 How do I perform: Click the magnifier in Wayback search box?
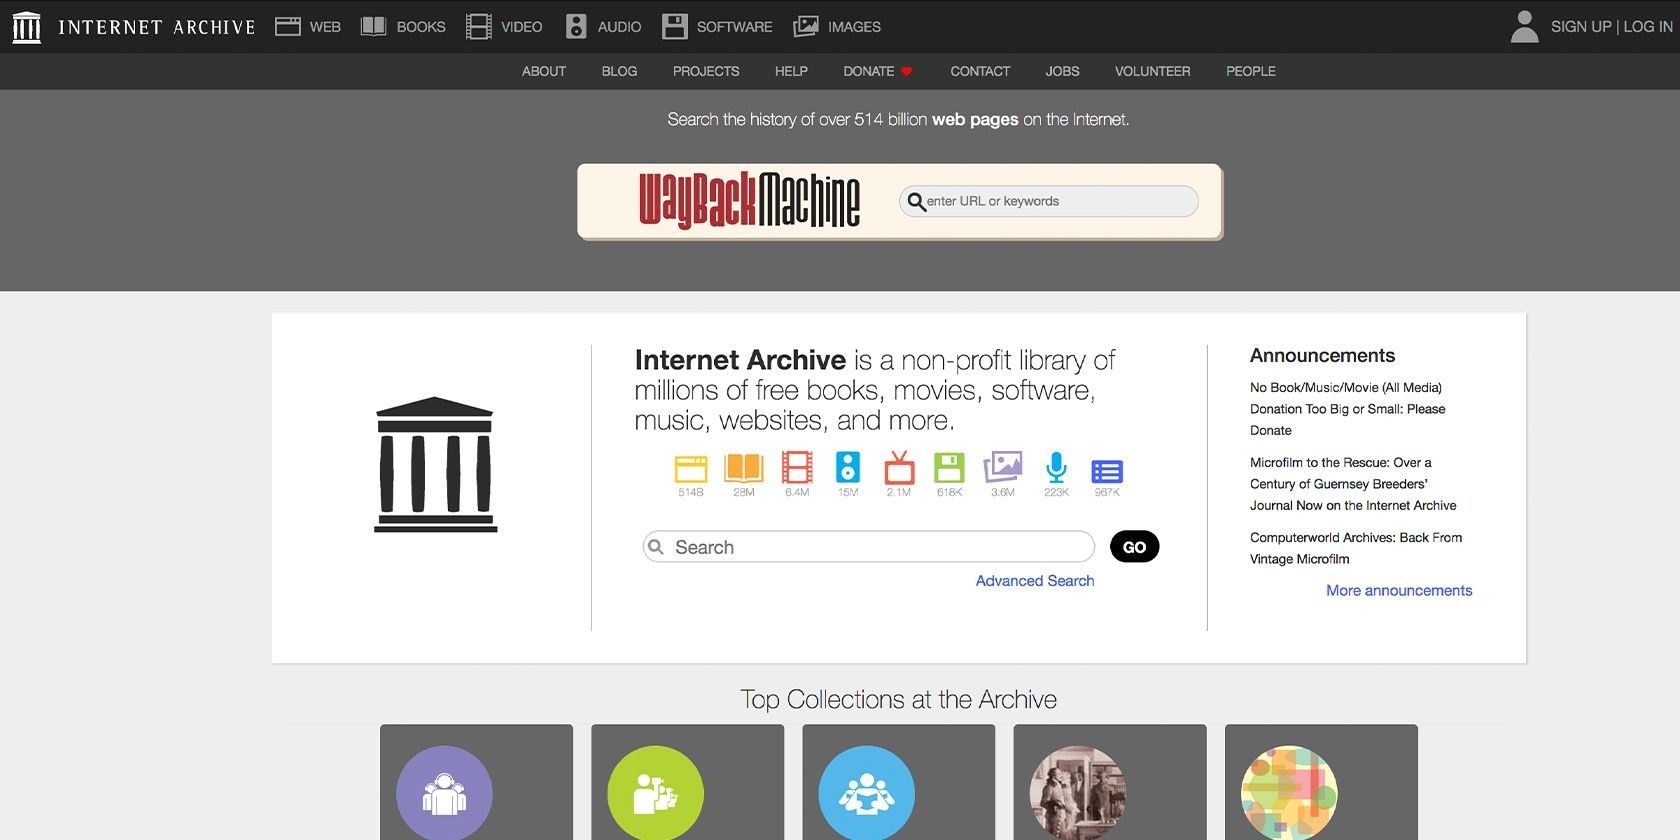916,202
